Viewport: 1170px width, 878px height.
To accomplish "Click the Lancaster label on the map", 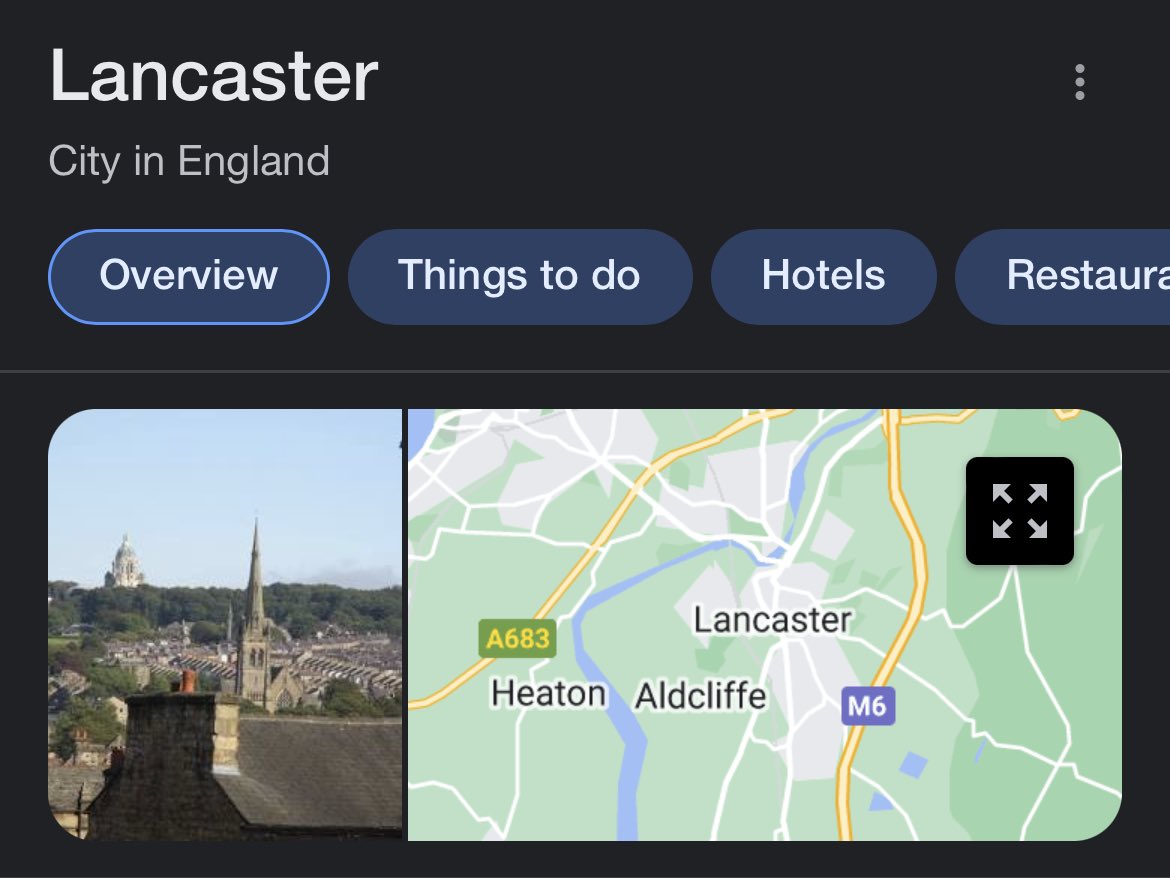I will (772, 619).
